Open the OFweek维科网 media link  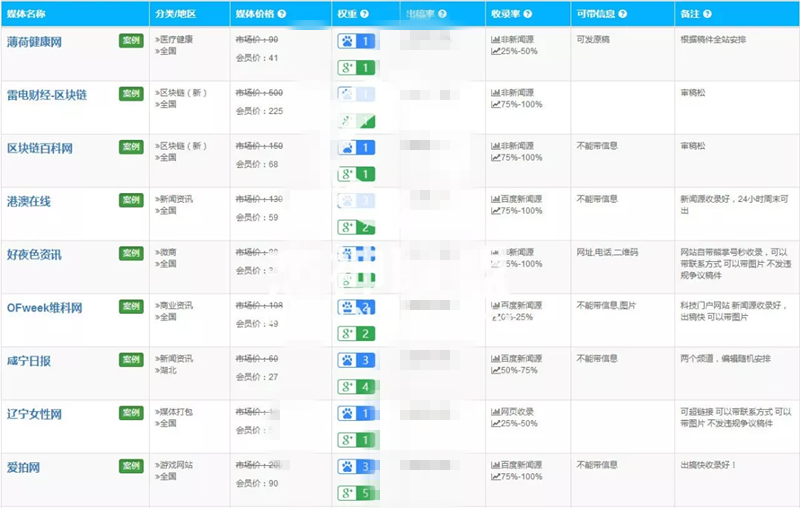44,308
